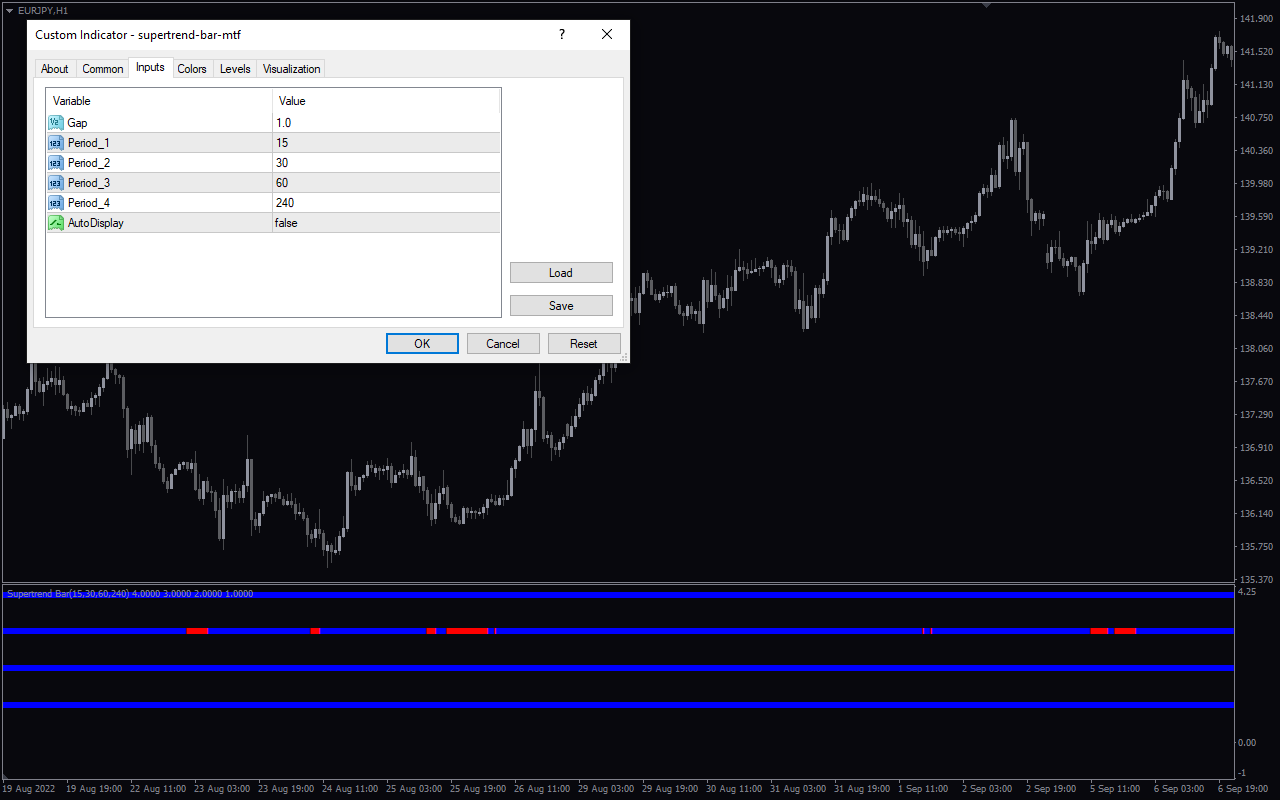Open the help question mark button

pos(562,35)
